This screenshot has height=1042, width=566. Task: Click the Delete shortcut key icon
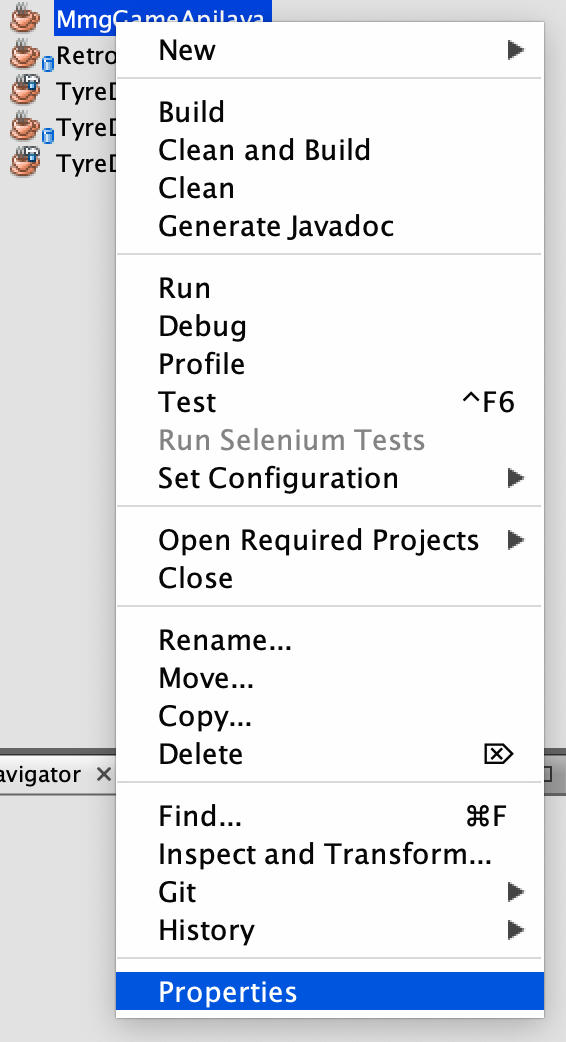click(498, 754)
